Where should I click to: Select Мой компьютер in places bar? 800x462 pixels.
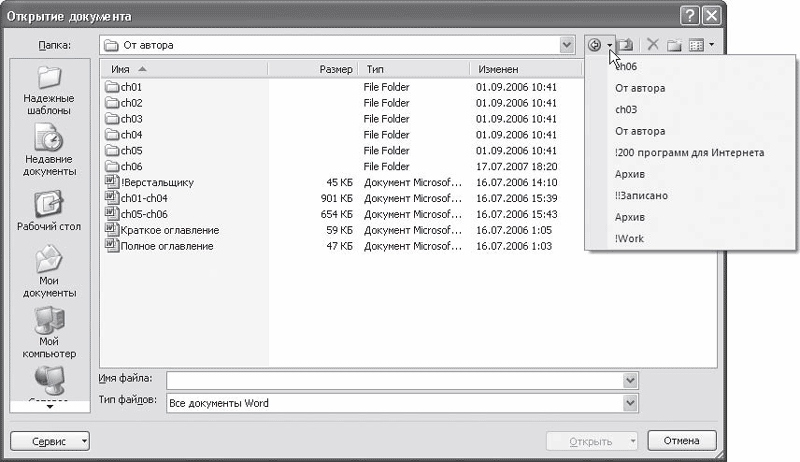pos(49,332)
